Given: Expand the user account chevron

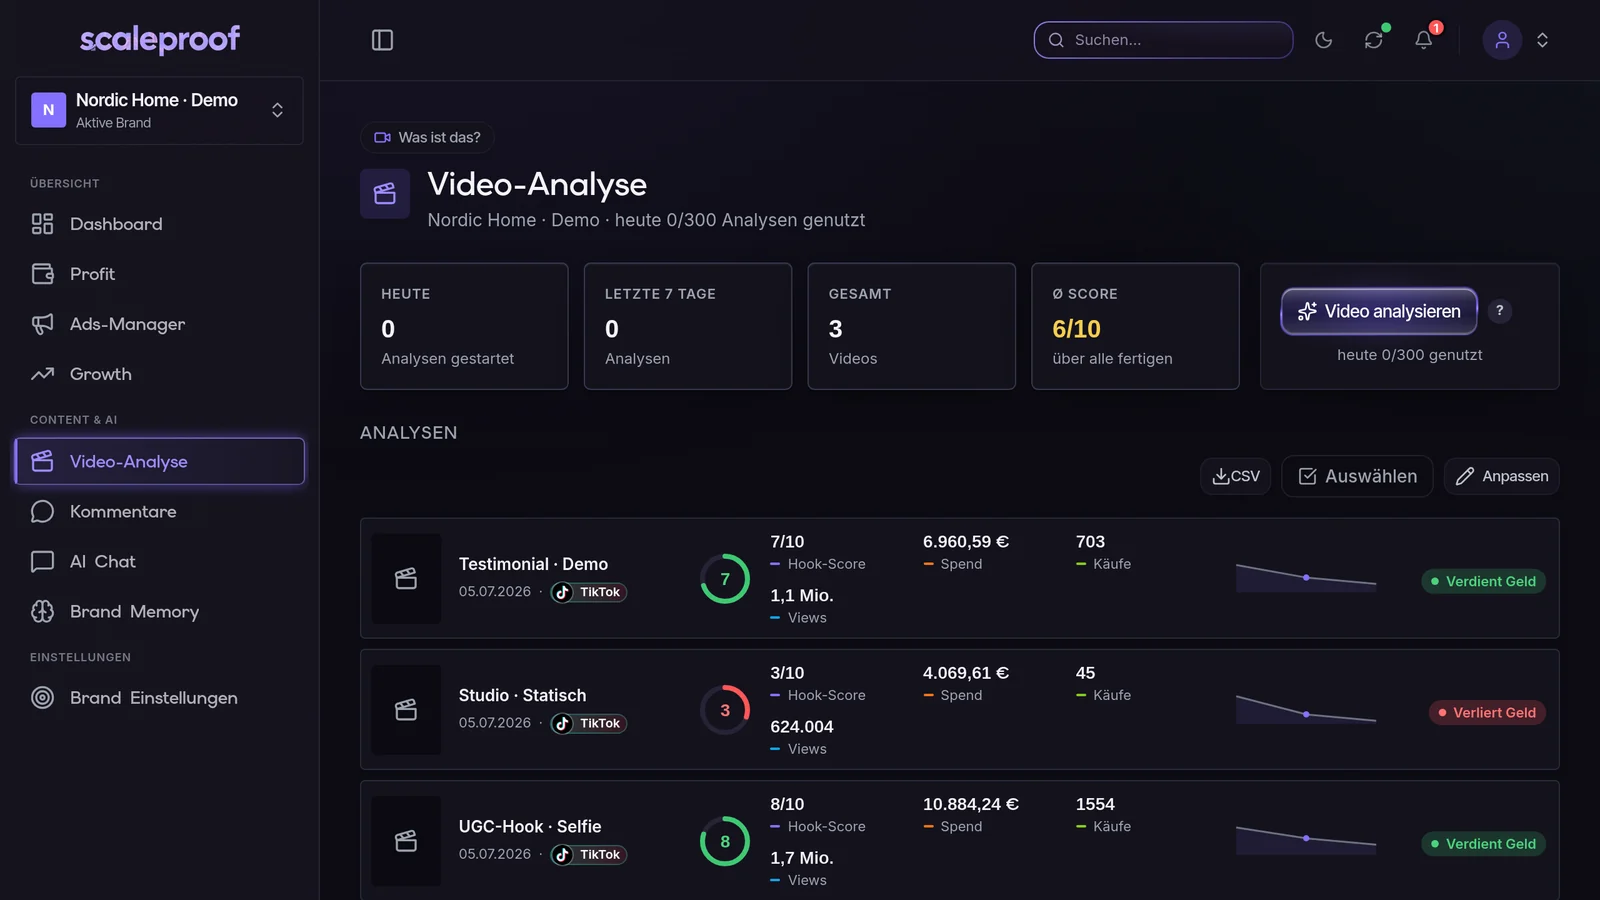Looking at the screenshot, I should 1542,40.
